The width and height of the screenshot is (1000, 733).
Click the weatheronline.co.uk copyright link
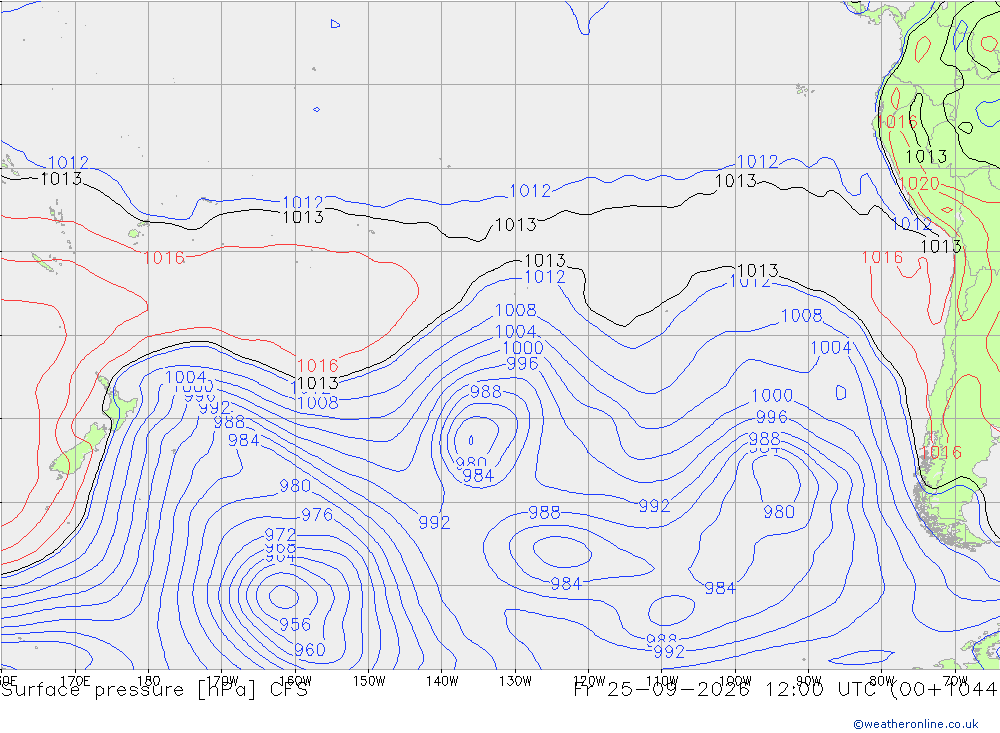[916, 724]
